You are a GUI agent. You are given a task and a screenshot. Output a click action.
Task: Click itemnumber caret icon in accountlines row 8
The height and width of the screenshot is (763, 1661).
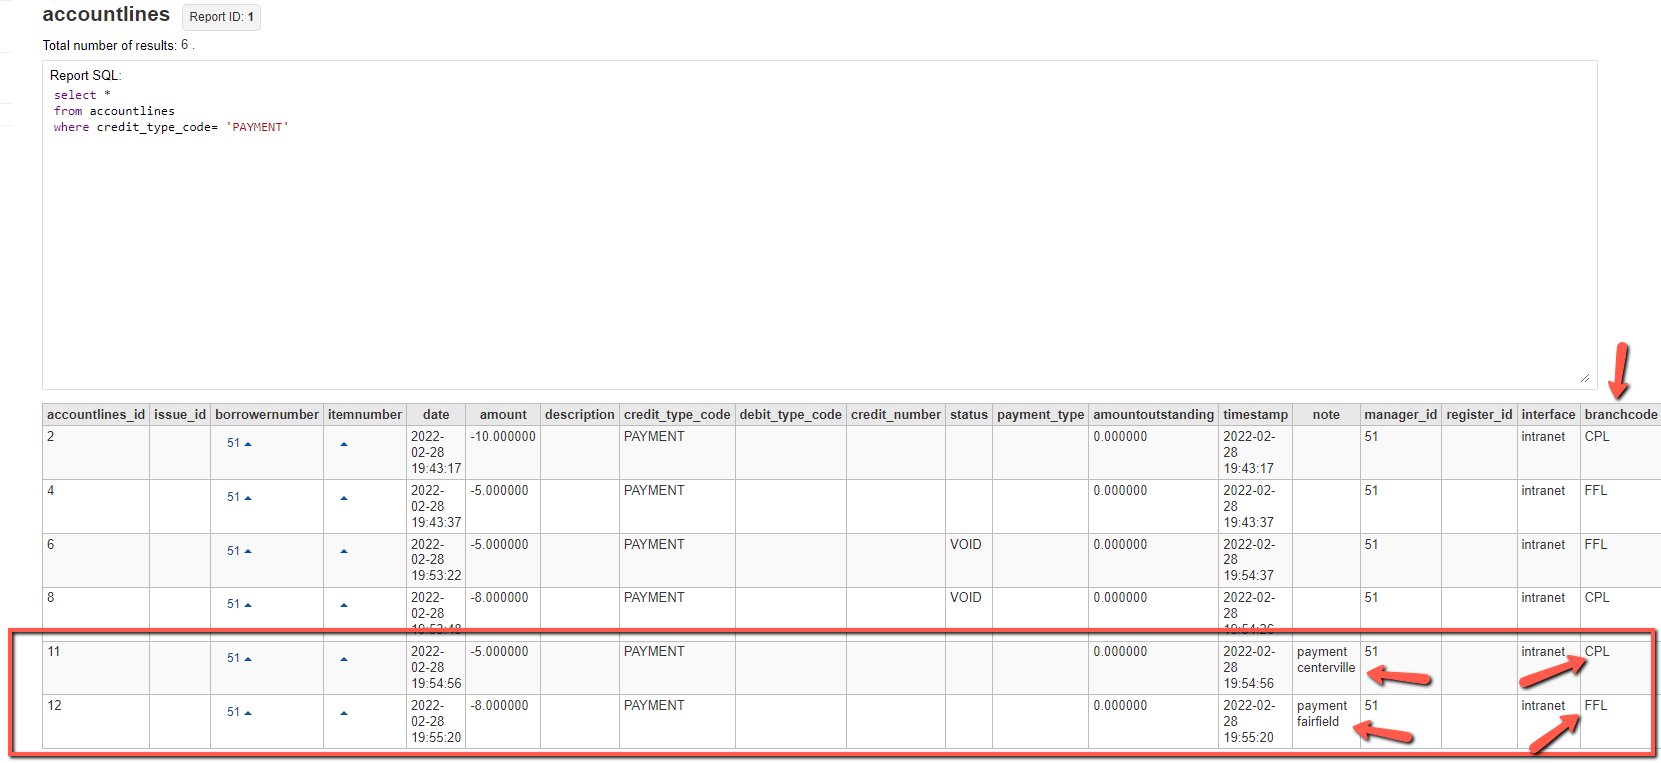(x=344, y=605)
